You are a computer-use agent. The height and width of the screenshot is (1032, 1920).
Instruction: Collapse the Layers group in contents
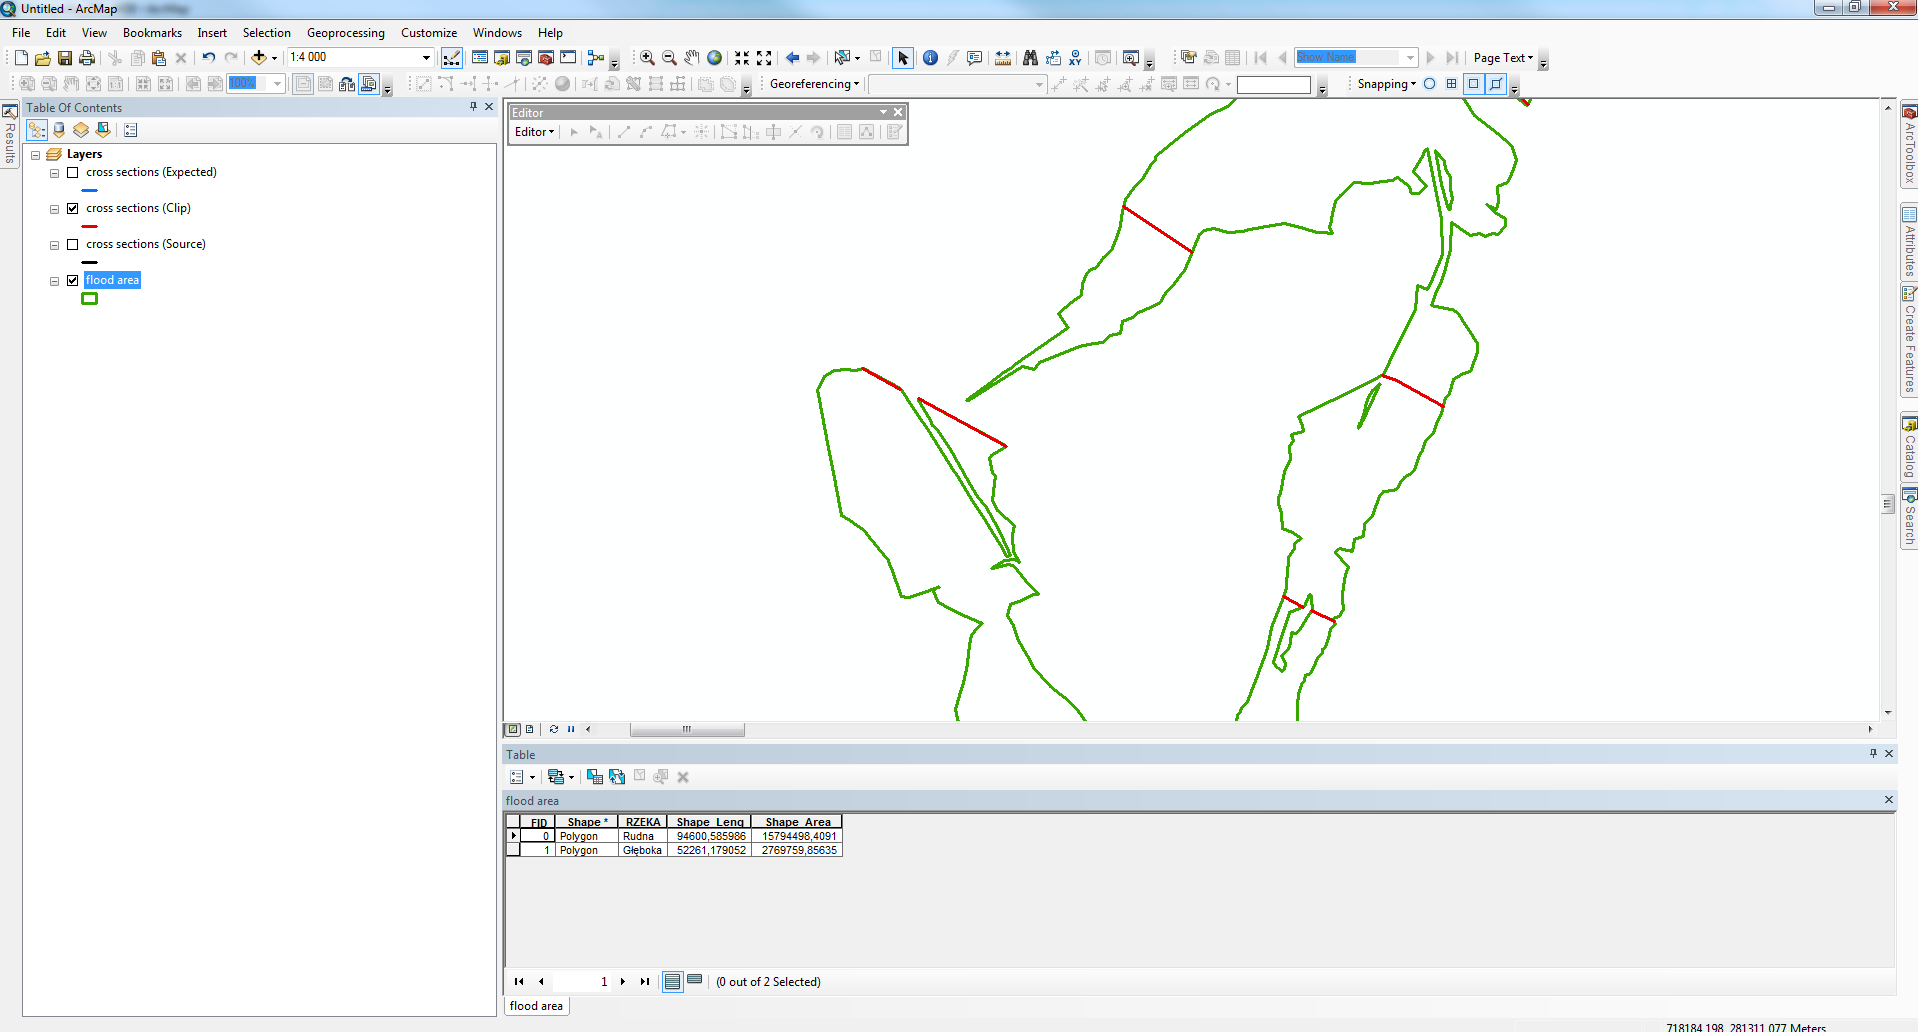(36, 155)
